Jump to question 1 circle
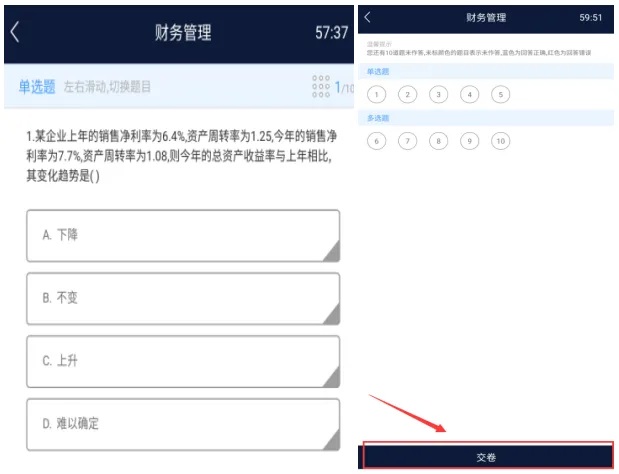The image size is (619, 474). 376,95
